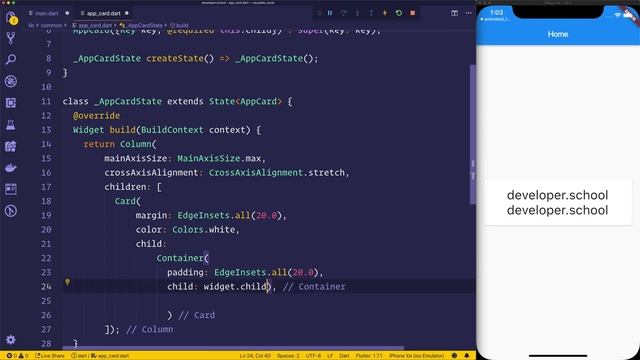Screen dimensions: 640x360
Task: Click the lightbulb code action on line 24
Action: tap(68, 282)
